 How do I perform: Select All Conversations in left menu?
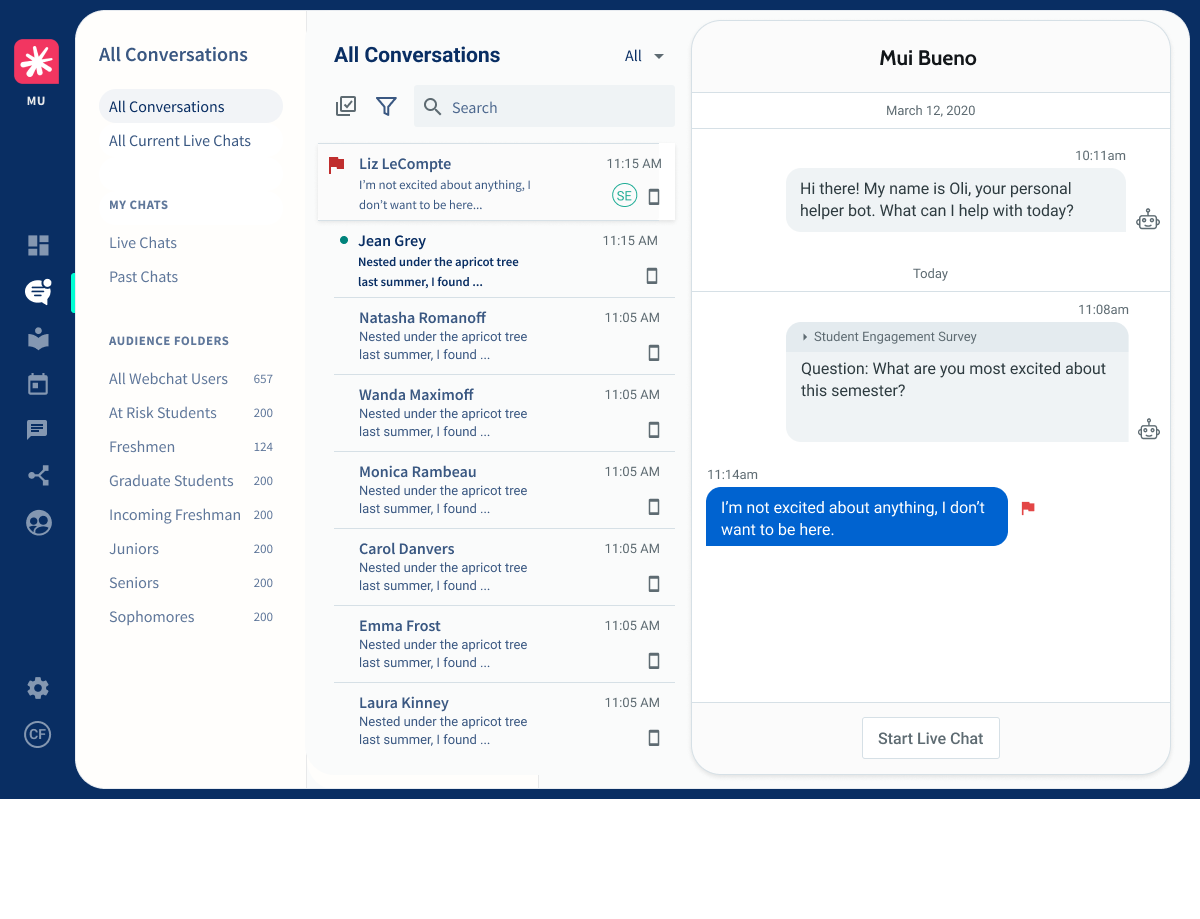coord(190,107)
